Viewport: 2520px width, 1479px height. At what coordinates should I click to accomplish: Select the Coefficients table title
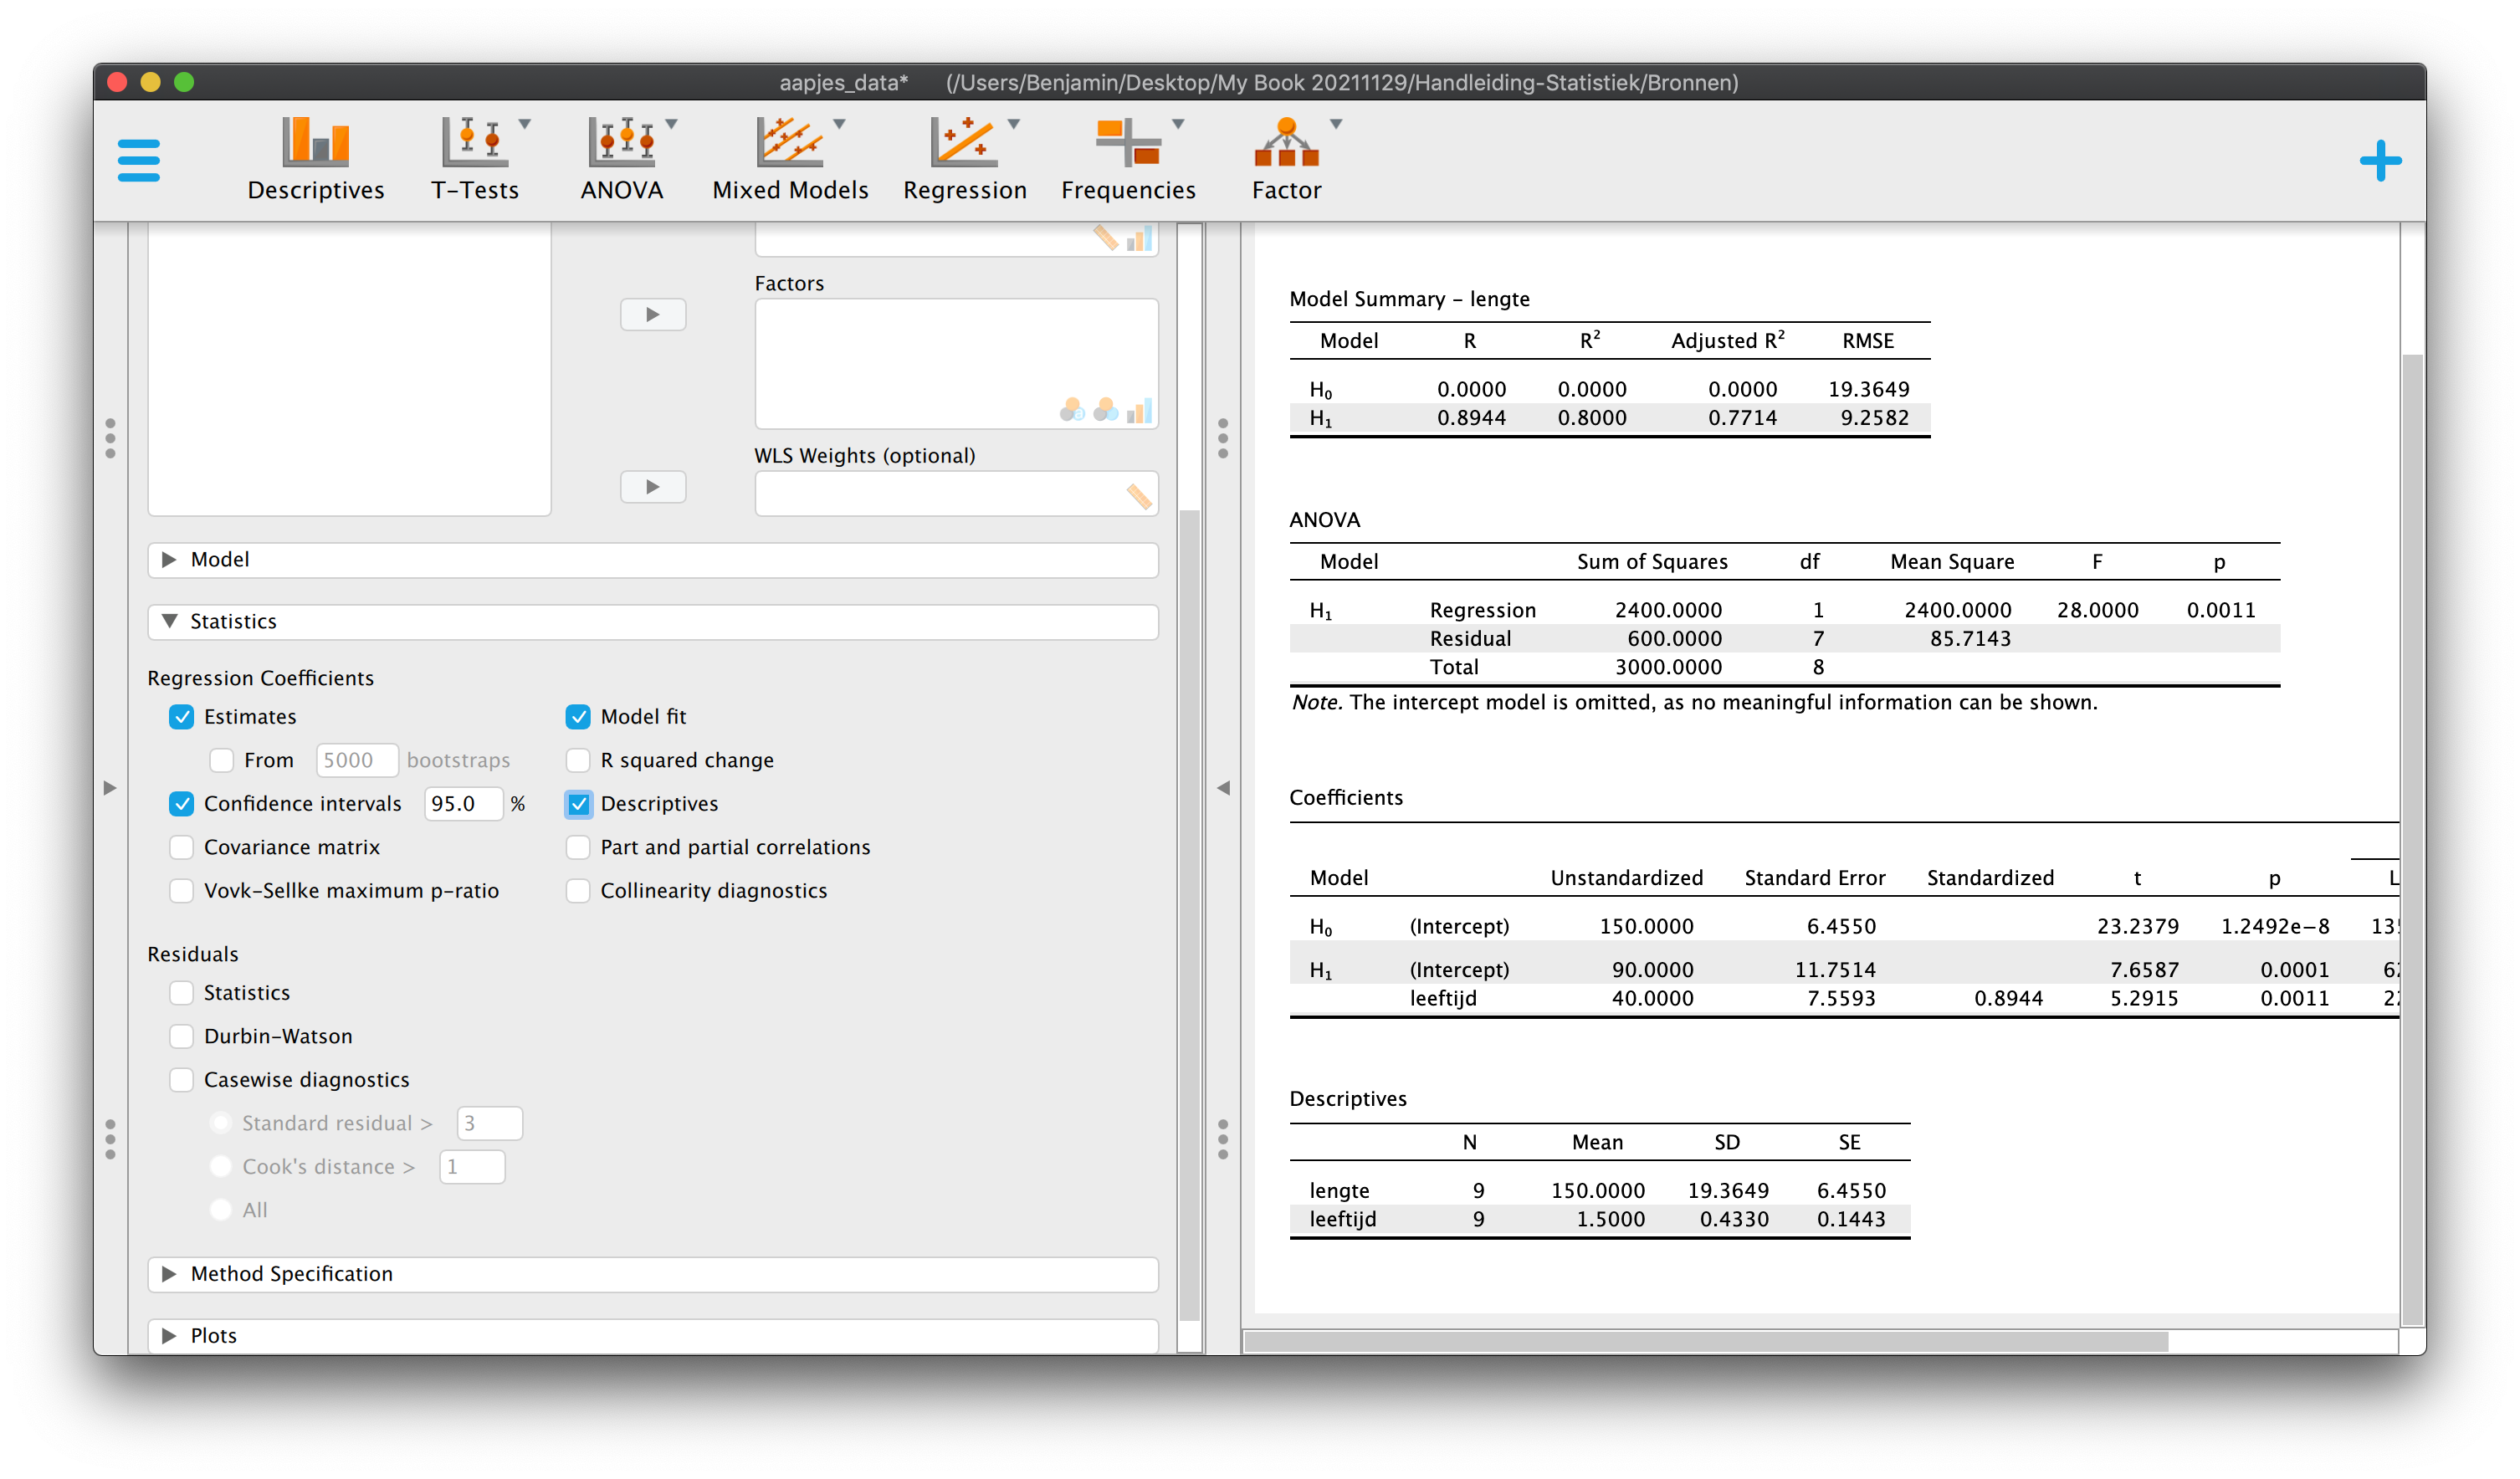click(1346, 798)
